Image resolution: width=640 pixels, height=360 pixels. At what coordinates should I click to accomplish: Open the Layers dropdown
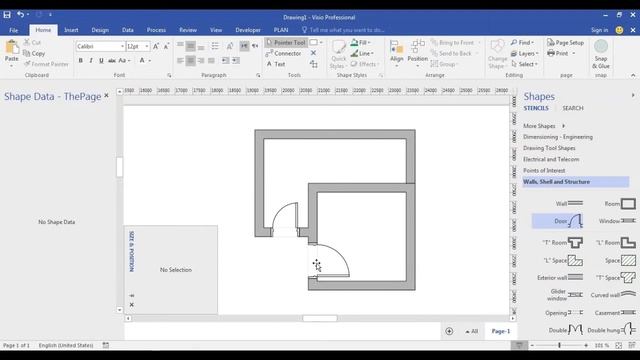pyautogui.click(x=524, y=53)
